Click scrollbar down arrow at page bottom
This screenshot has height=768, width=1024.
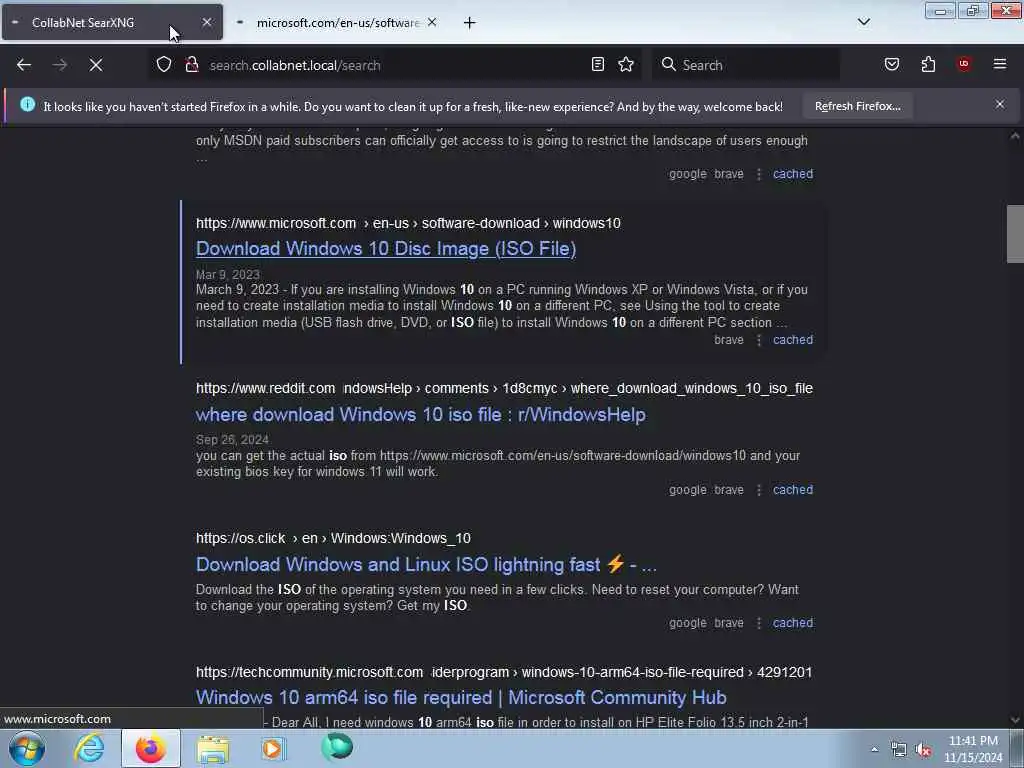click(1015, 720)
